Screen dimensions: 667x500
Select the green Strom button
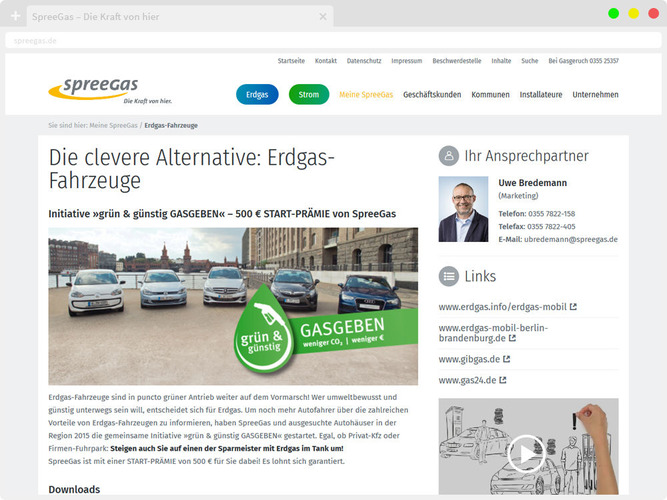click(309, 95)
